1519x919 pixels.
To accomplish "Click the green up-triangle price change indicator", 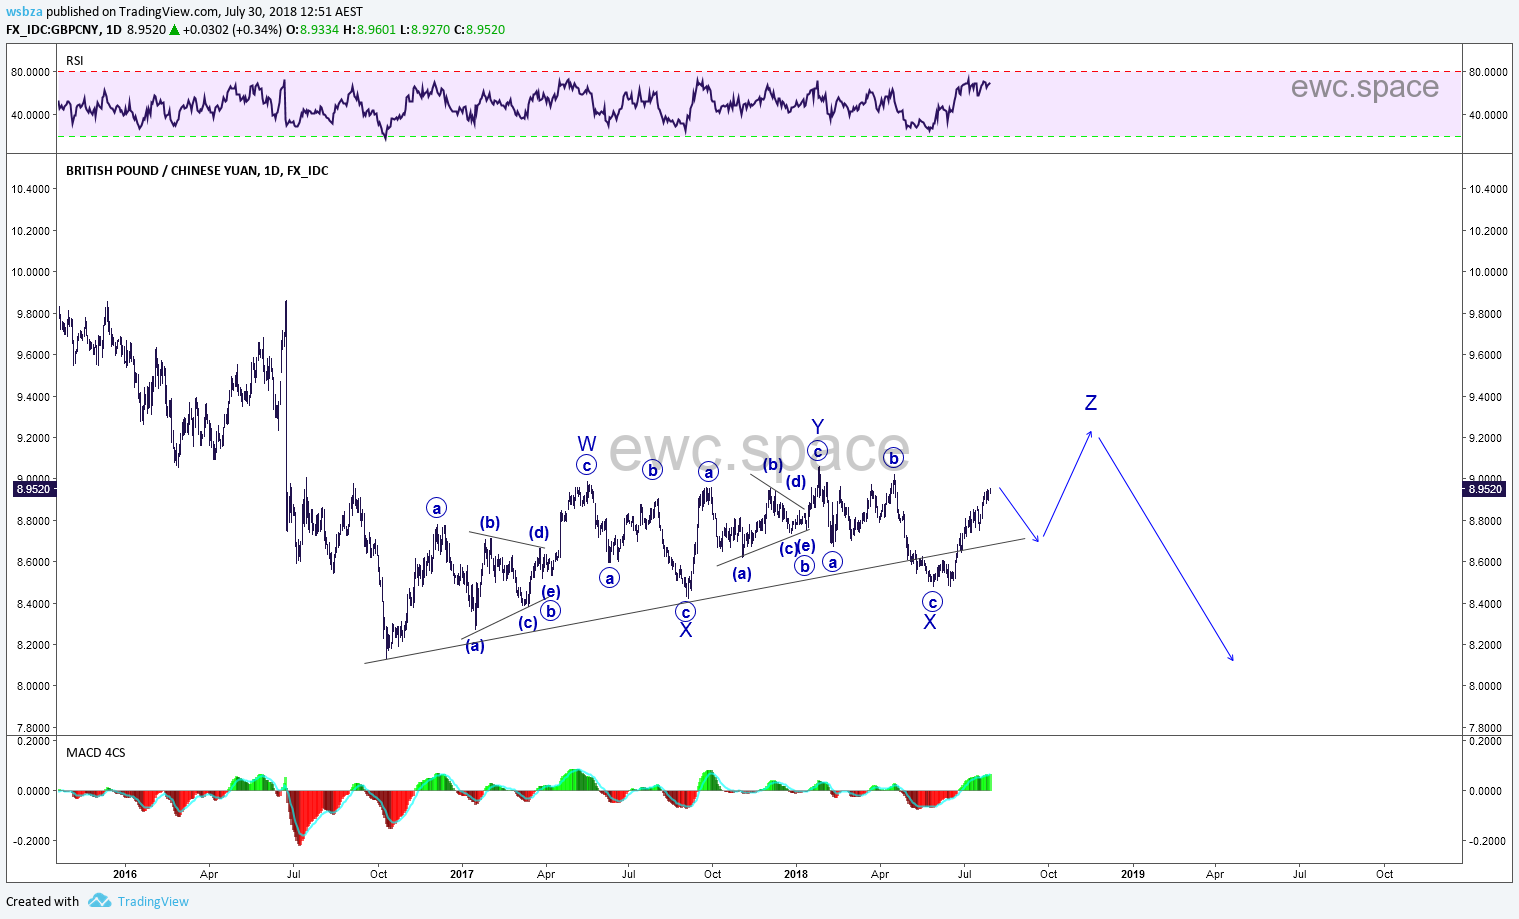I will pyautogui.click(x=175, y=30).
